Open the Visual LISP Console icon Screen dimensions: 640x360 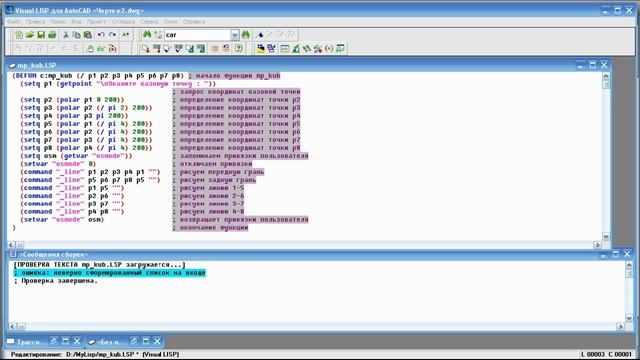tap(284, 49)
